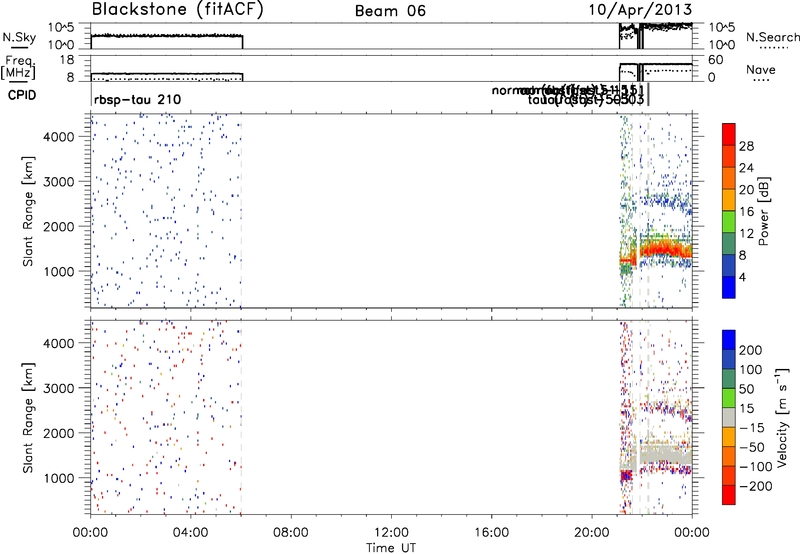The image size is (800, 554).
Task: Select the 3000 tick in the power panel
Action: coord(59,182)
